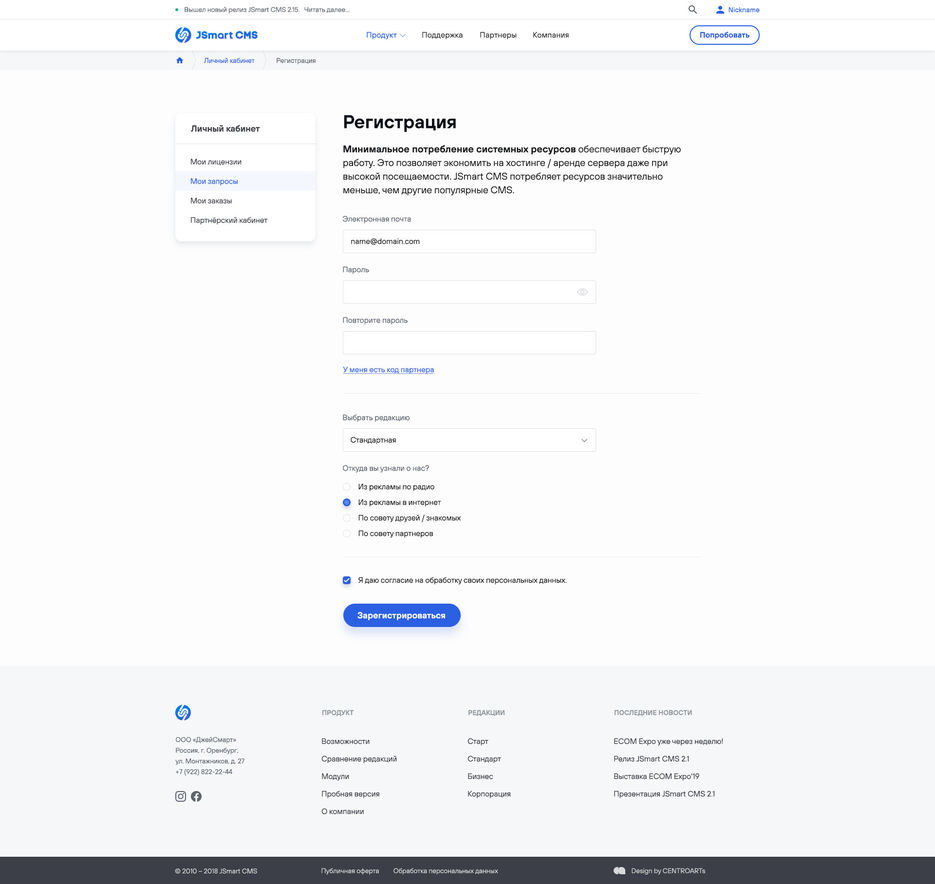Select 'Из рекламы в интернет' radio option

(x=346, y=502)
